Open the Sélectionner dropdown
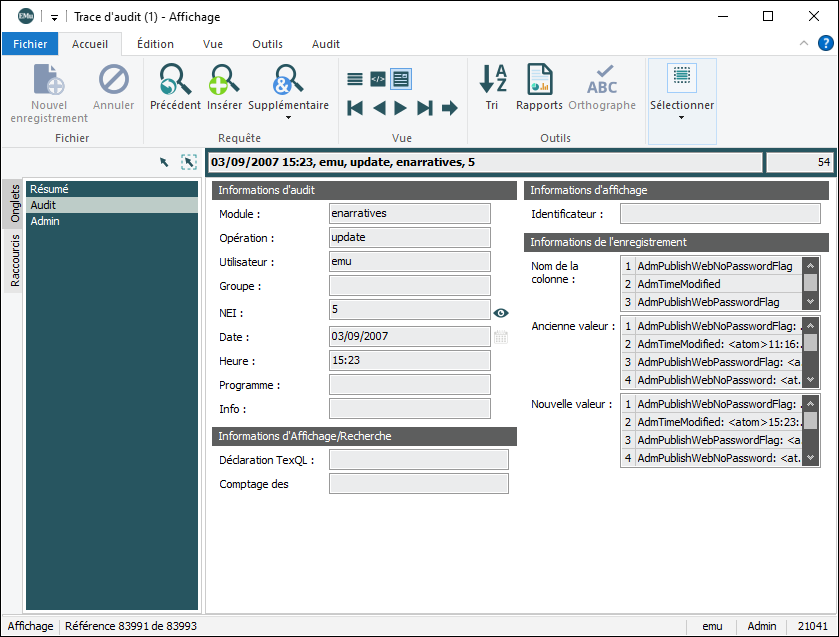The image size is (839, 637). click(682, 117)
